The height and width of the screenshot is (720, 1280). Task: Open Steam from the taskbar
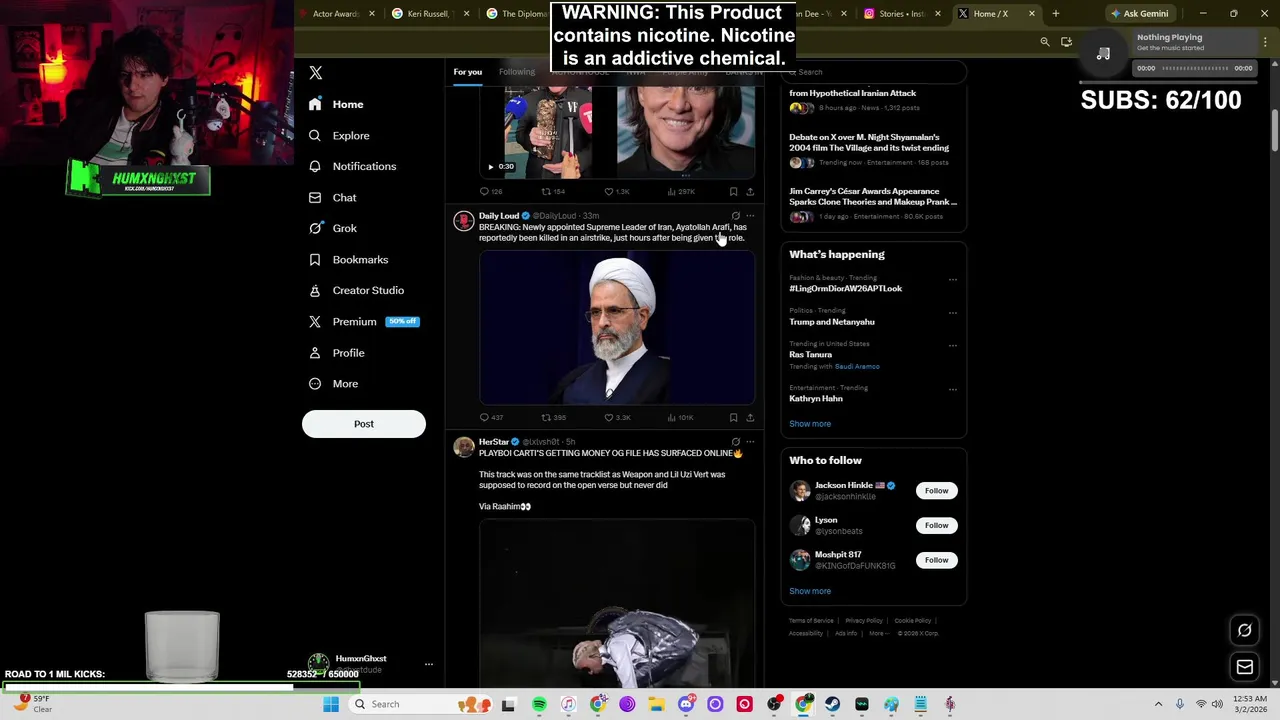coord(832,705)
